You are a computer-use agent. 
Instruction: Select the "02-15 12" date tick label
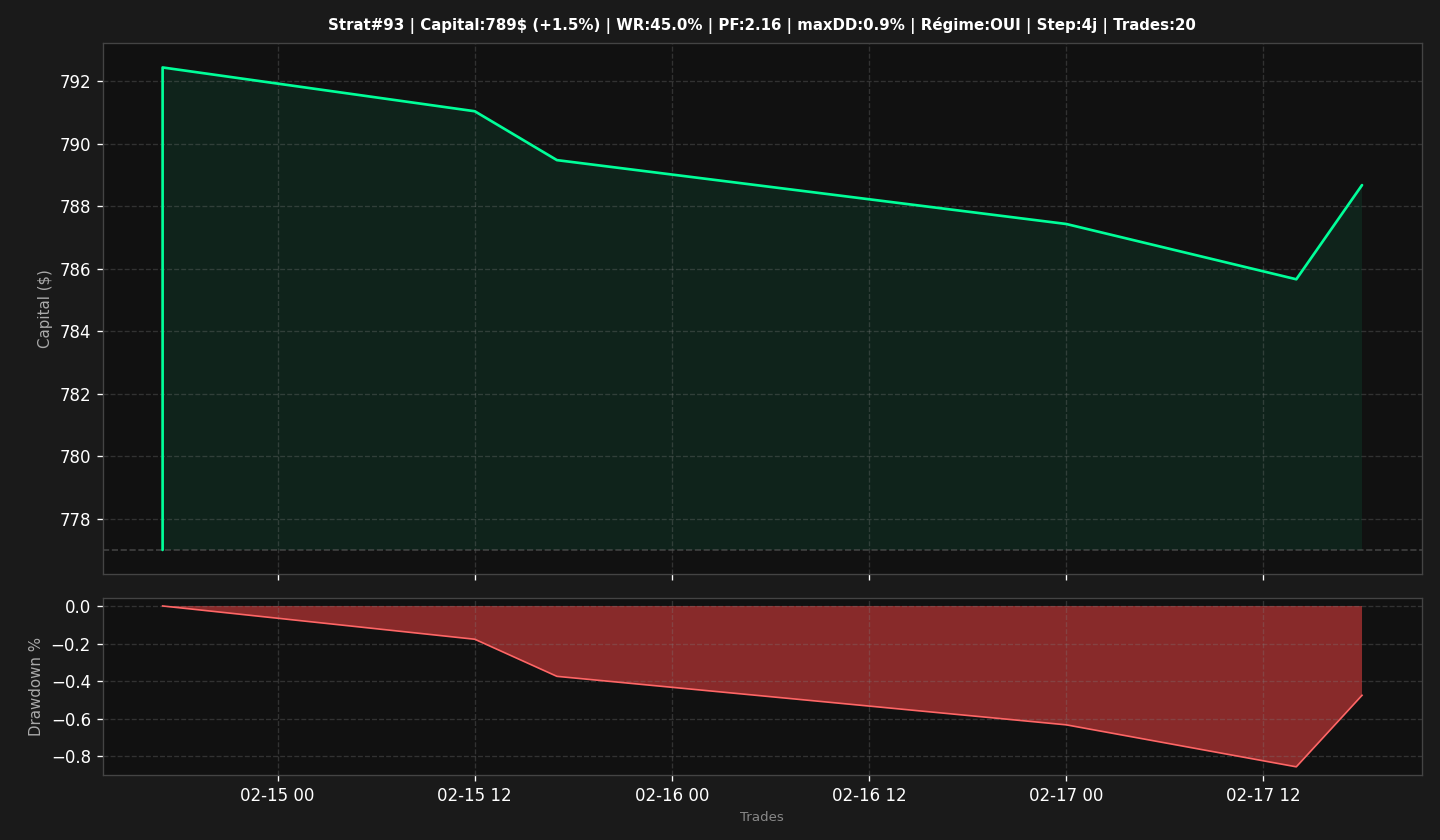pos(474,796)
